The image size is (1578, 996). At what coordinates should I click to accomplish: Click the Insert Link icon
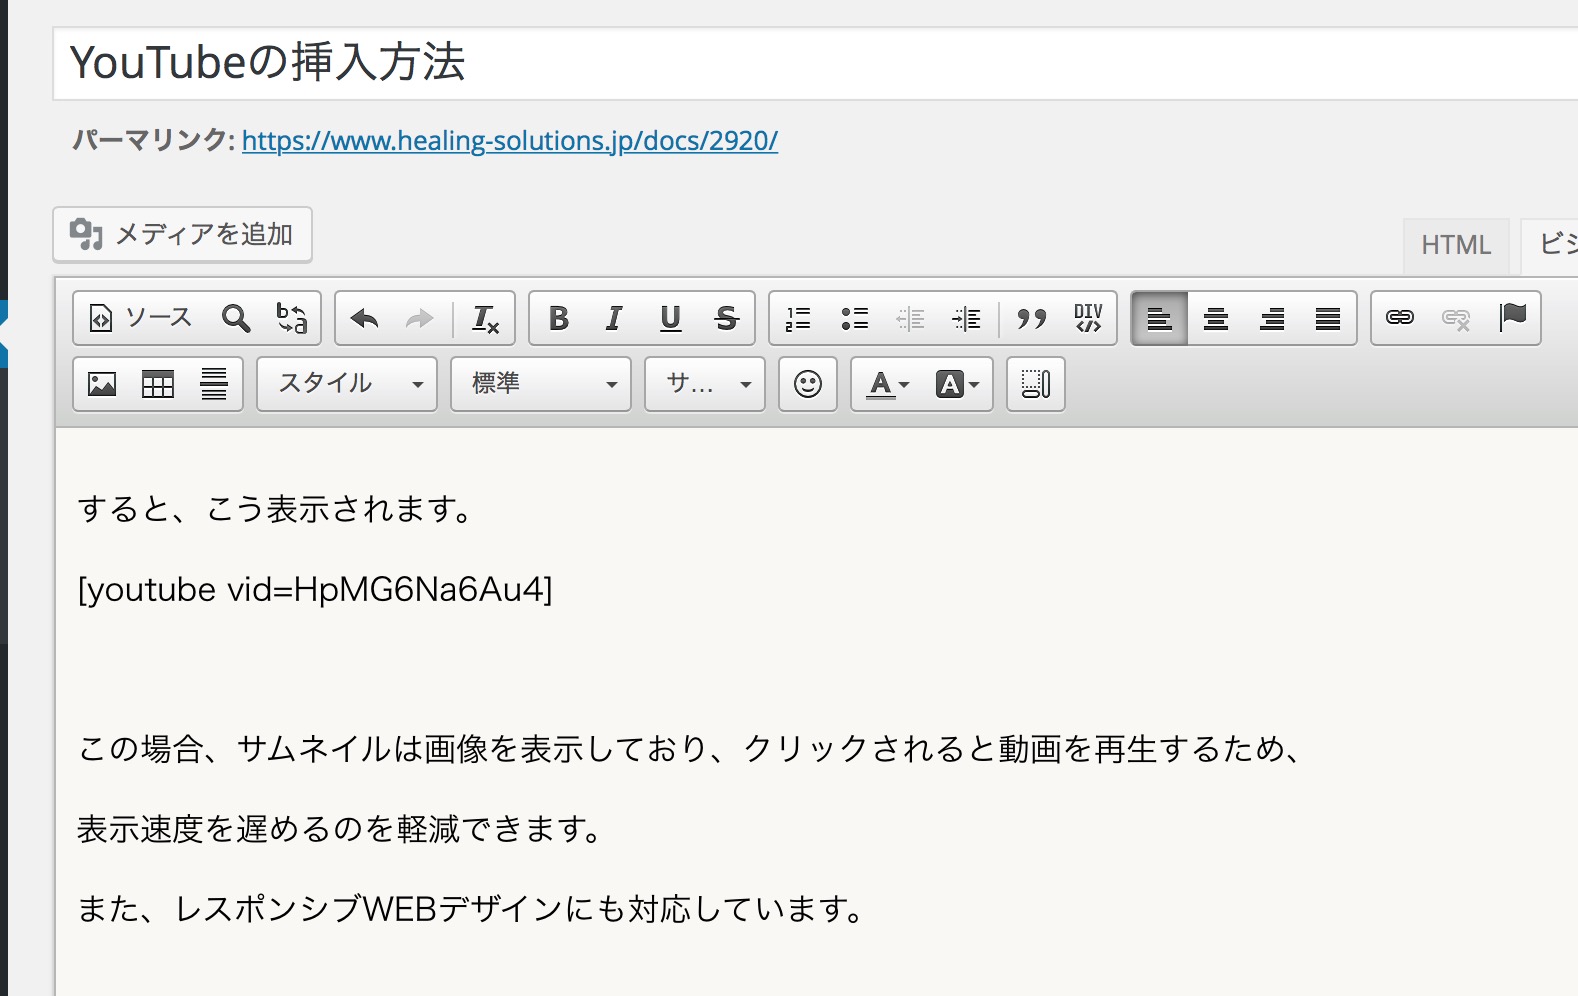pos(1399,318)
